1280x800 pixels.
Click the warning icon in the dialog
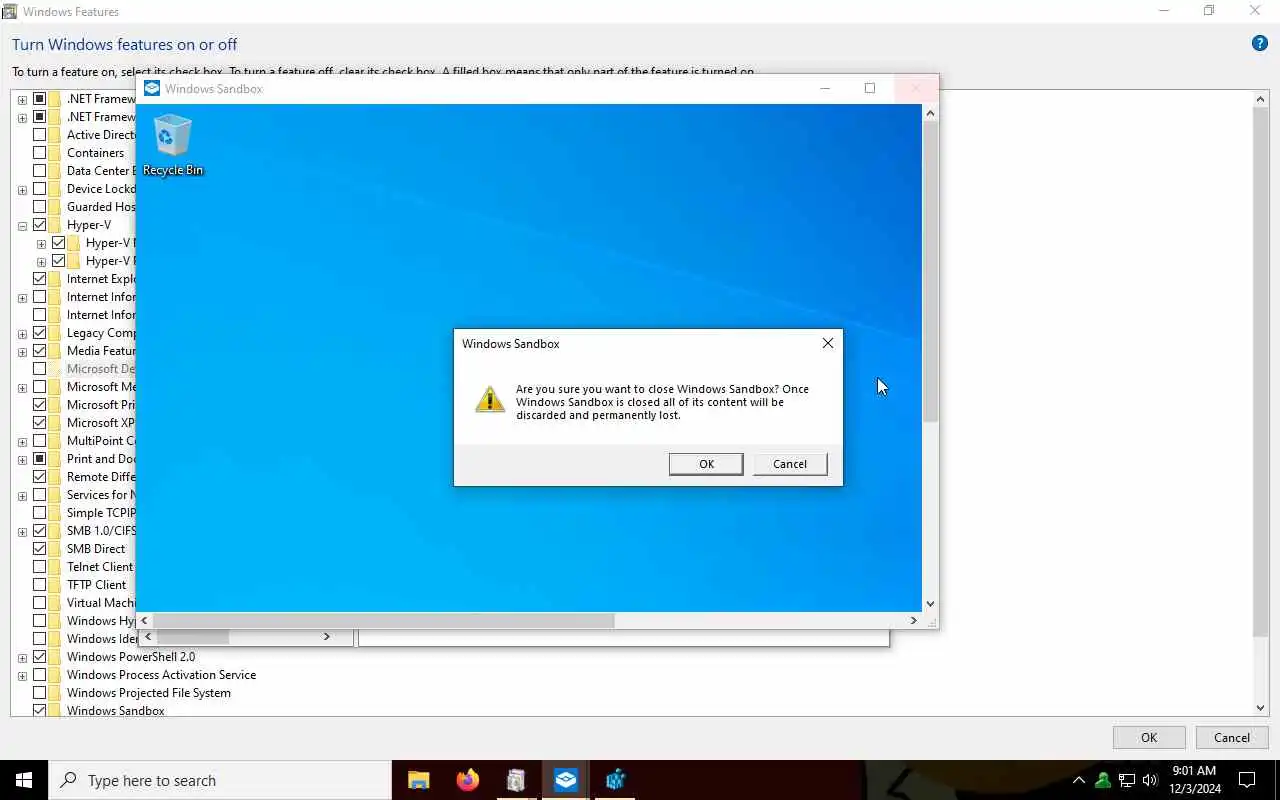(x=490, y=399)
